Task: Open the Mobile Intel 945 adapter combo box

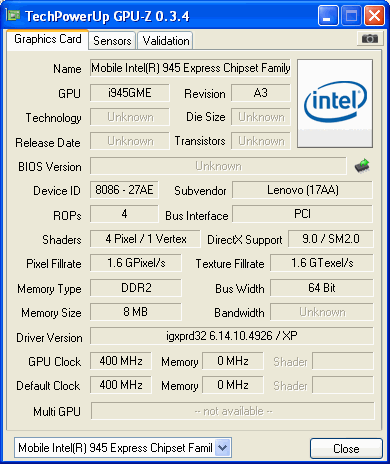Action: tap(123, 448)
